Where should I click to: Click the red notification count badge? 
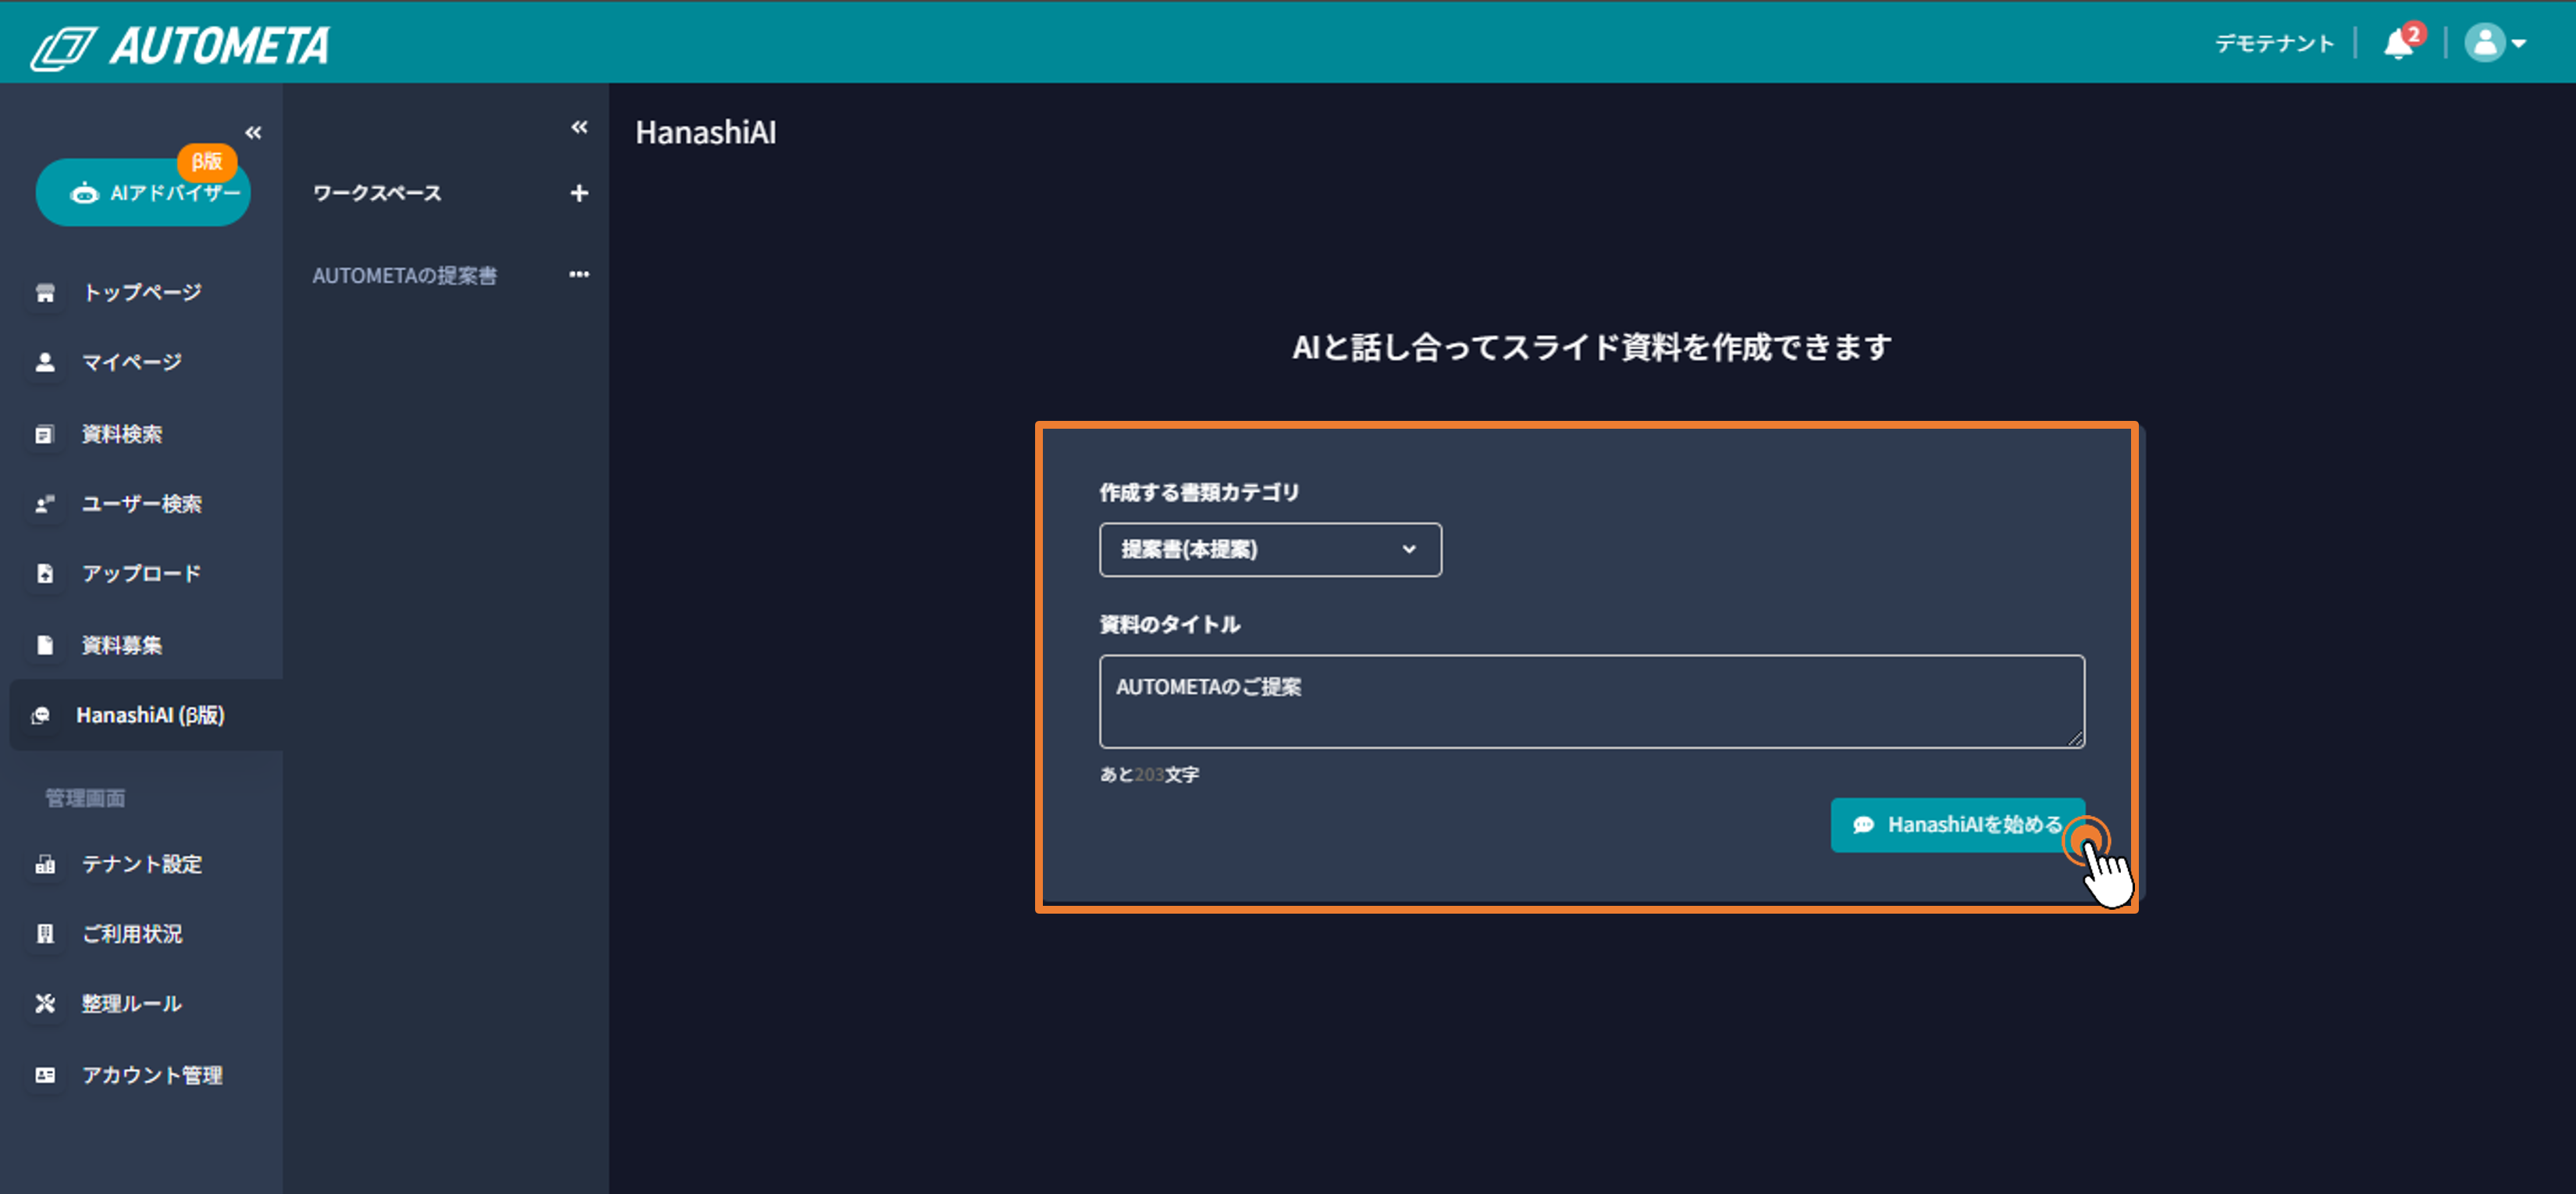coord(2414,34)
